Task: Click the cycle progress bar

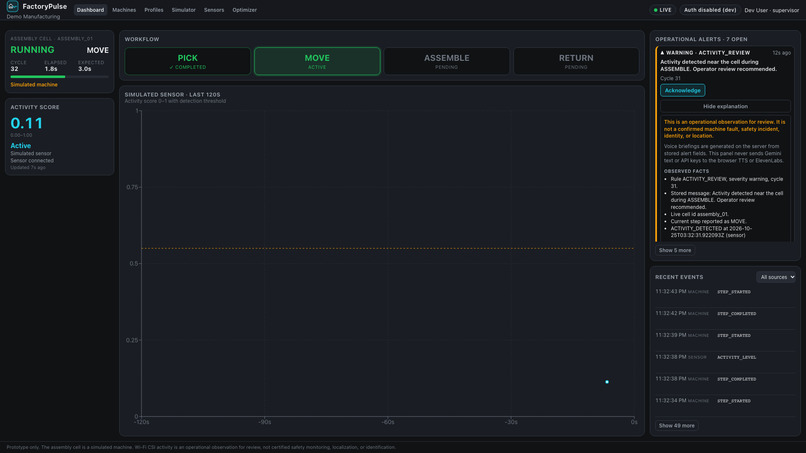Action: (60, 77)
